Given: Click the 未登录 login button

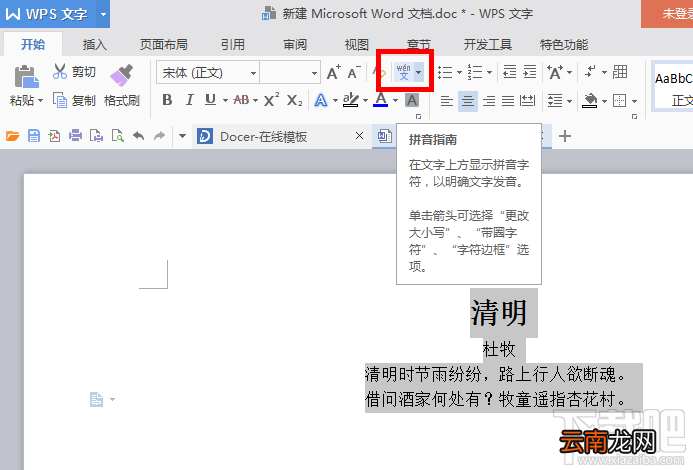Looking at the screenshot, I should pos(667,14).
